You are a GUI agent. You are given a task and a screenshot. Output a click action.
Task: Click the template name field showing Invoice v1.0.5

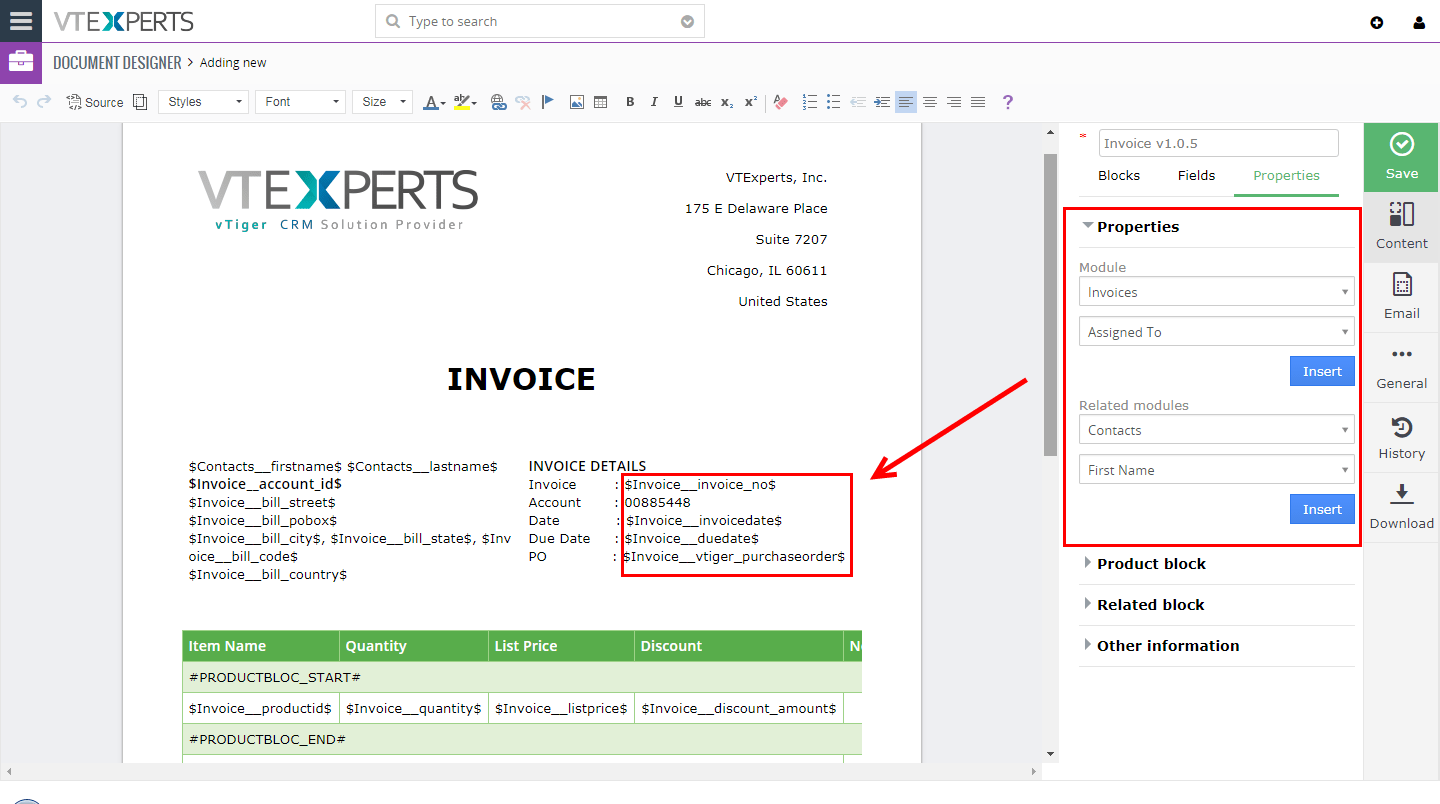[1218, 143]
